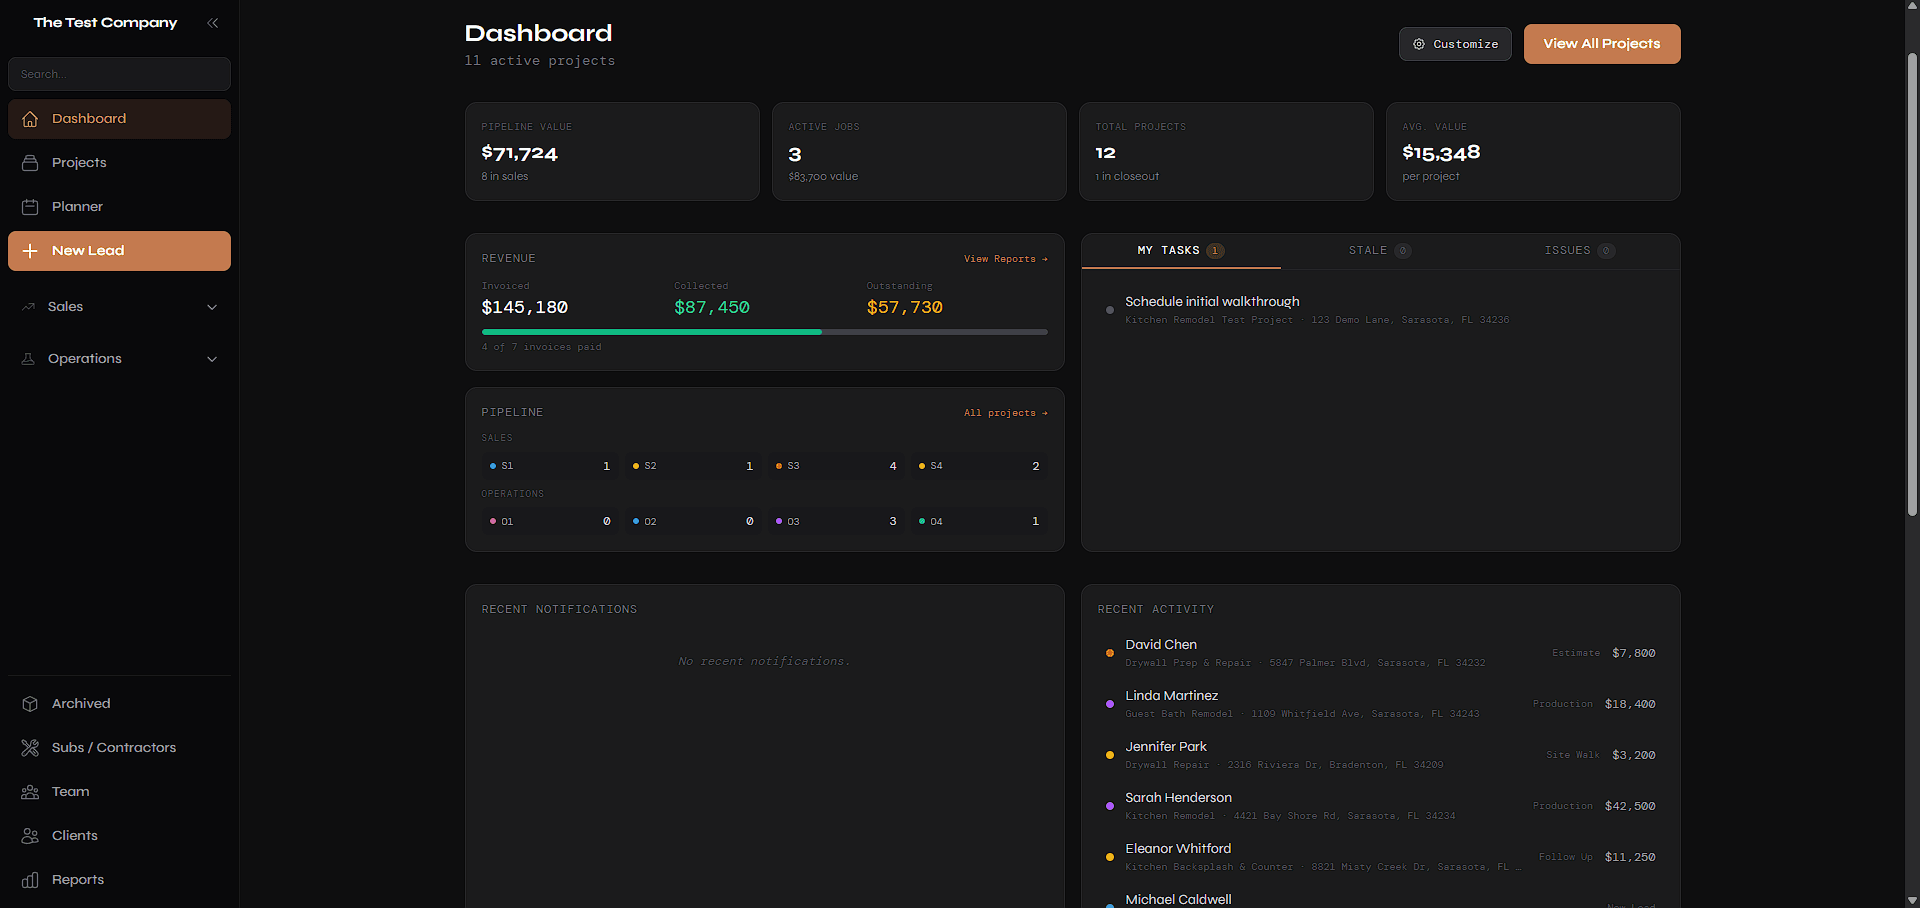Click The Test Company name
1920x908 pixels.
(105, 22)
